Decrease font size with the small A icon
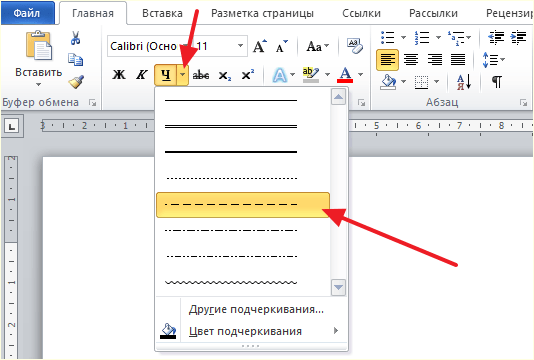 click(281, 46)
